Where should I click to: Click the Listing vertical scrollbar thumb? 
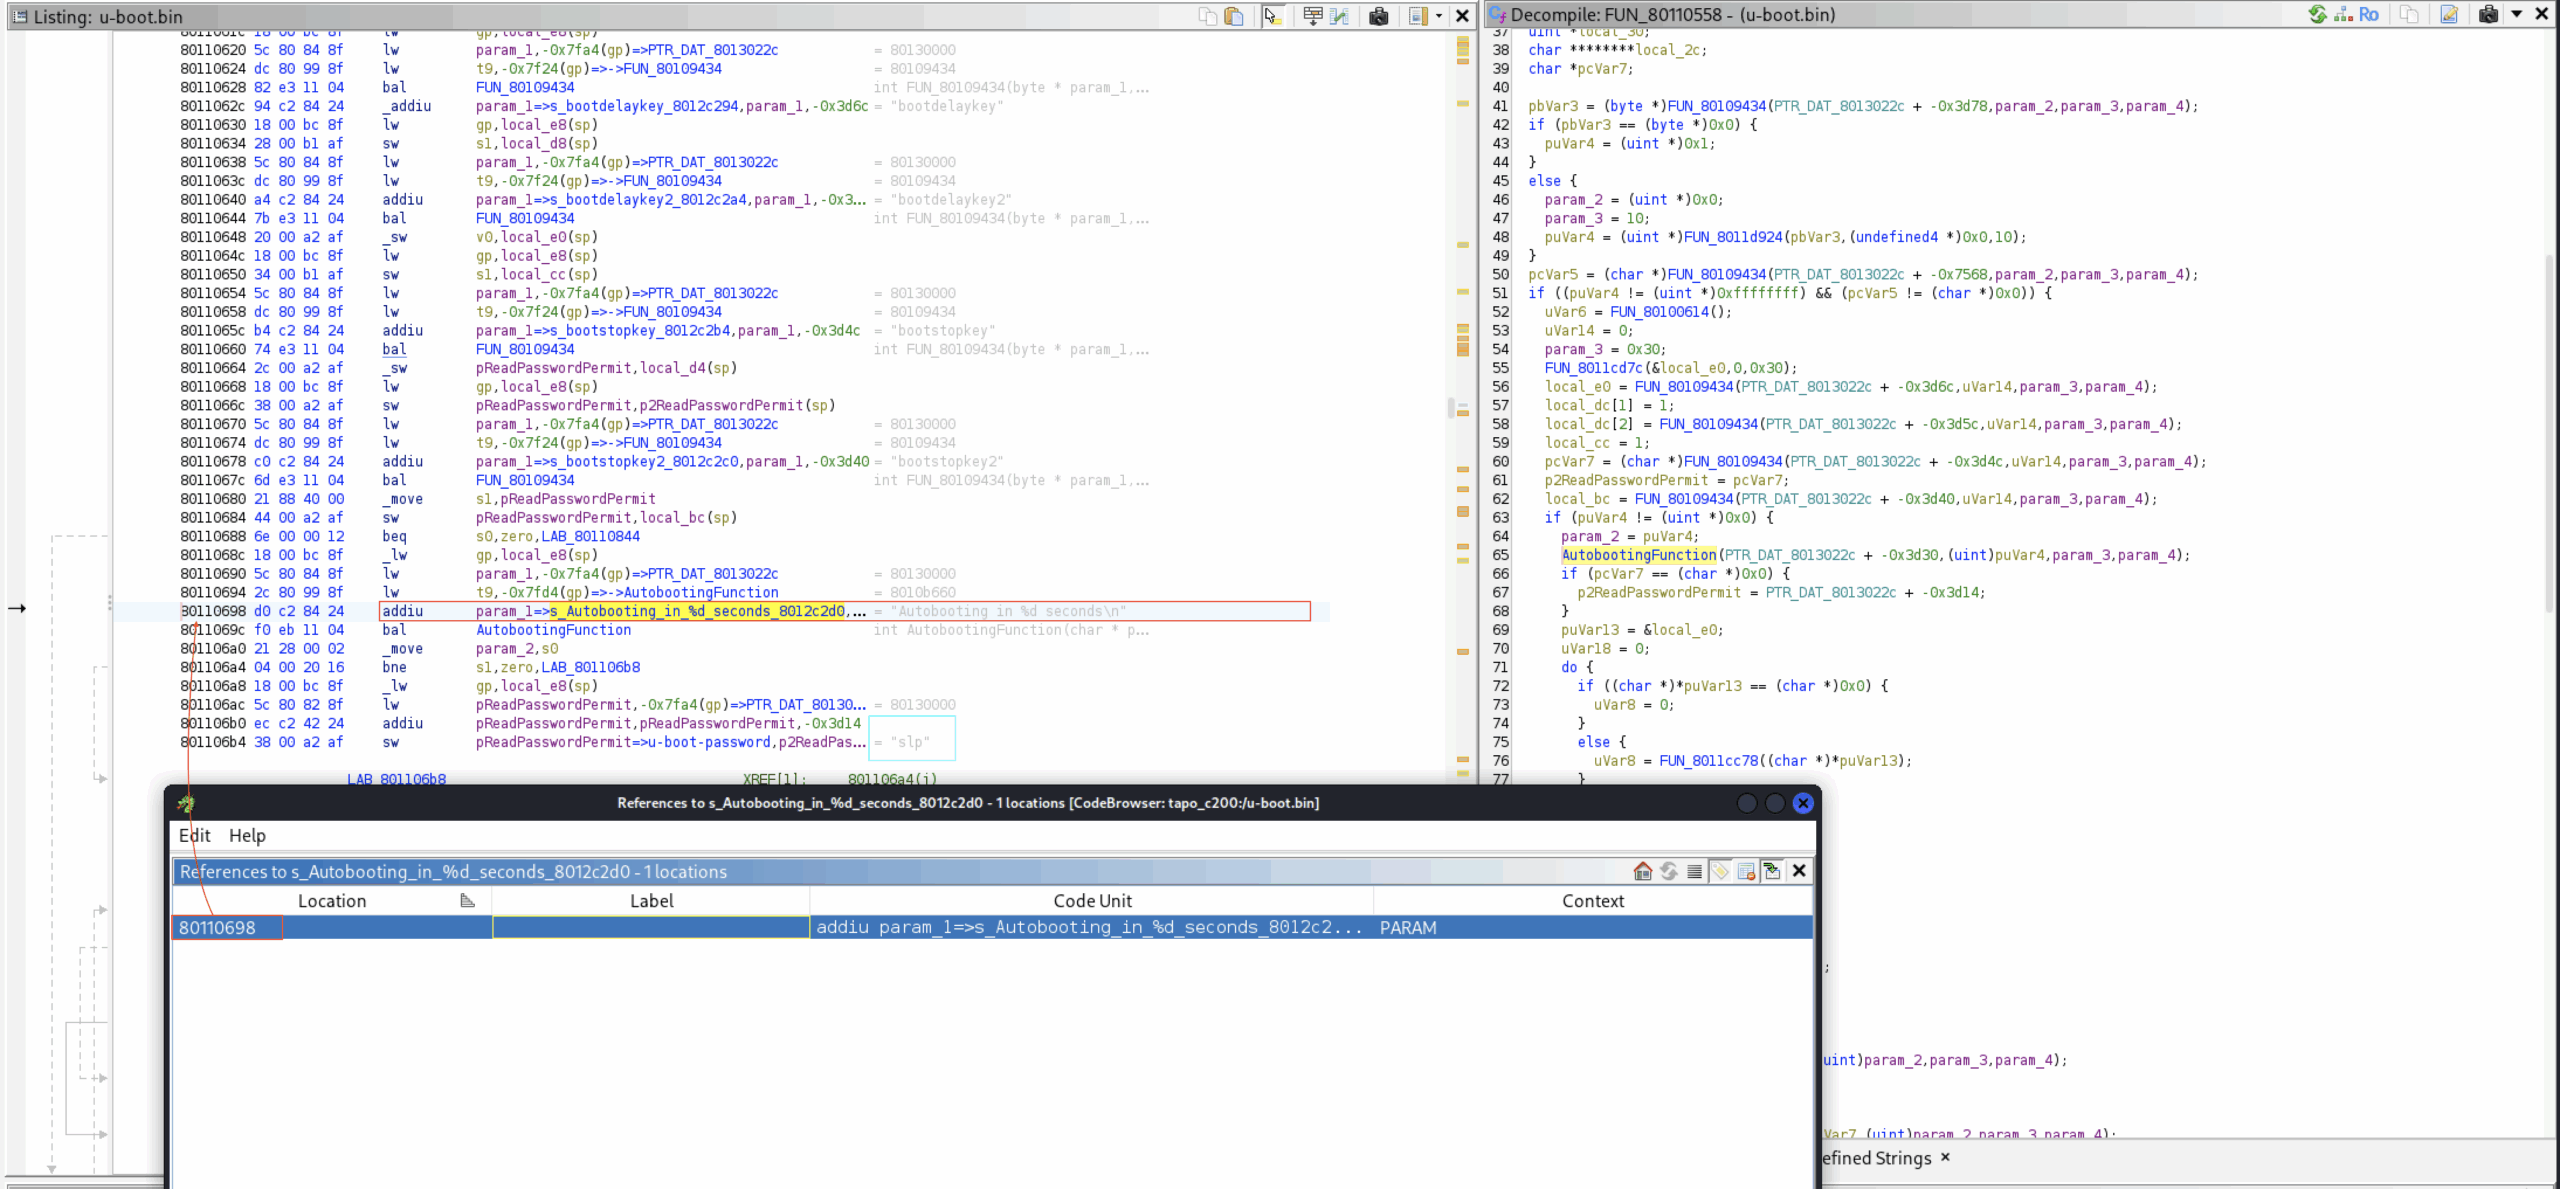tap(1450, 408)
